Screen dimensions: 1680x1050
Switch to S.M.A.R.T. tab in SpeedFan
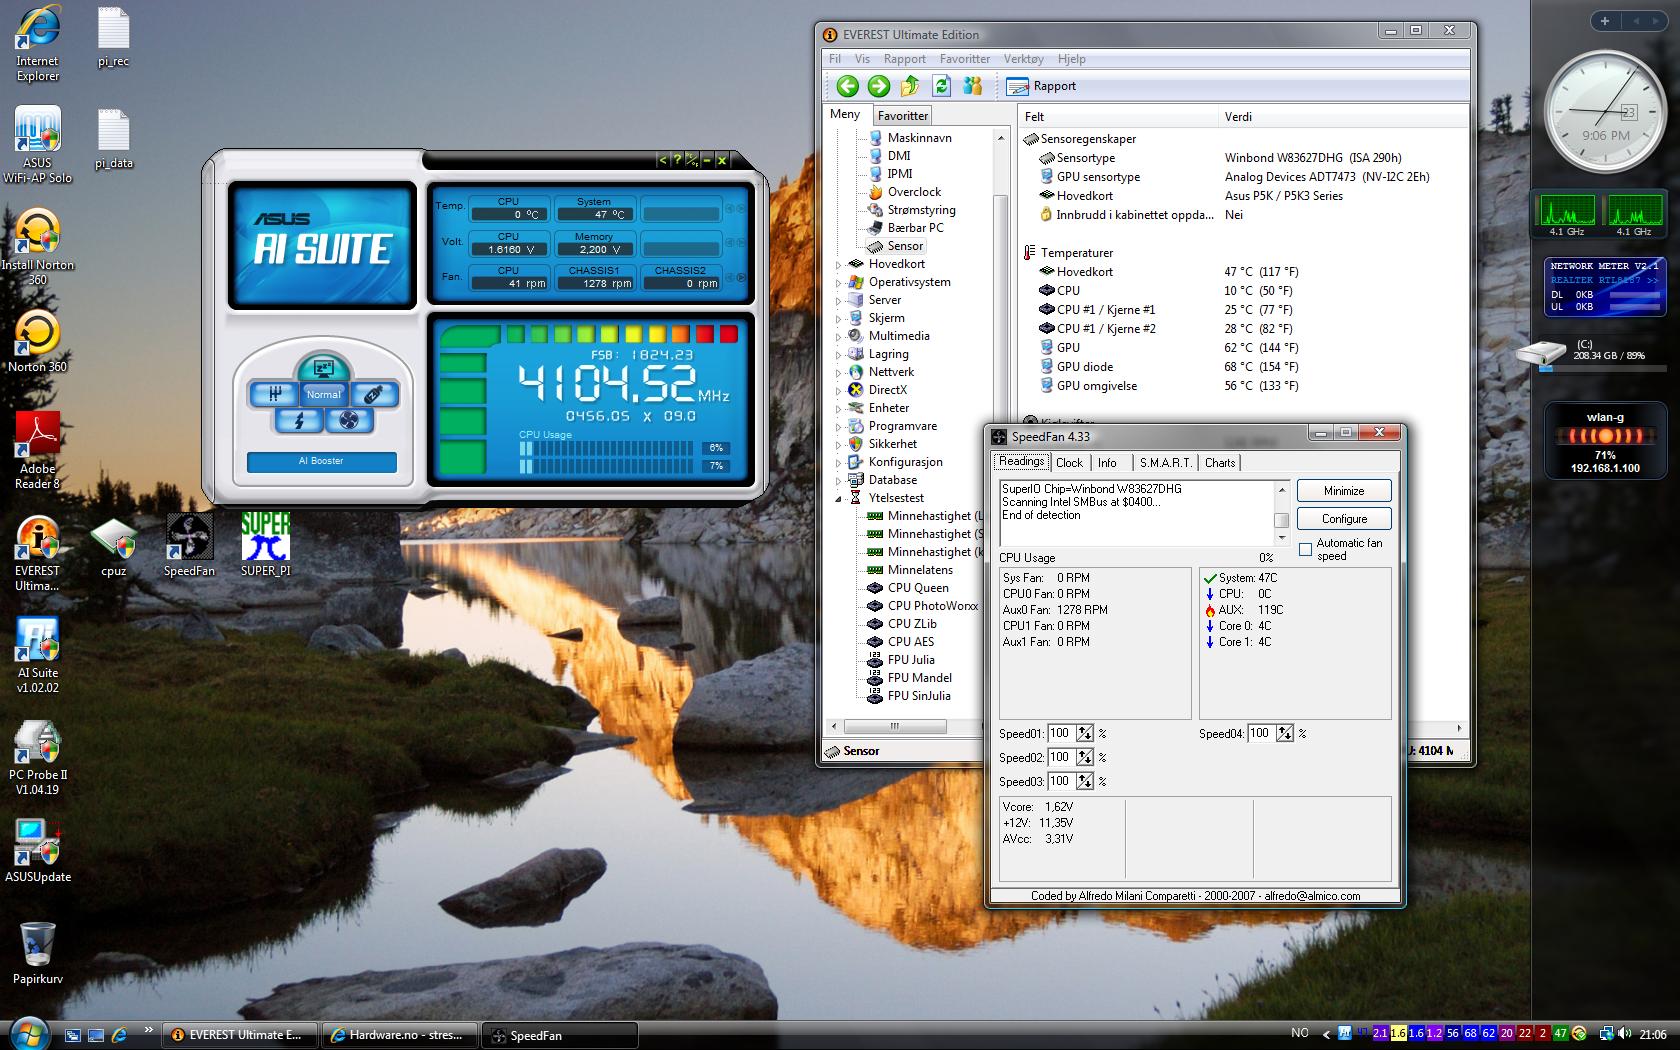(x=1166, y=463)
